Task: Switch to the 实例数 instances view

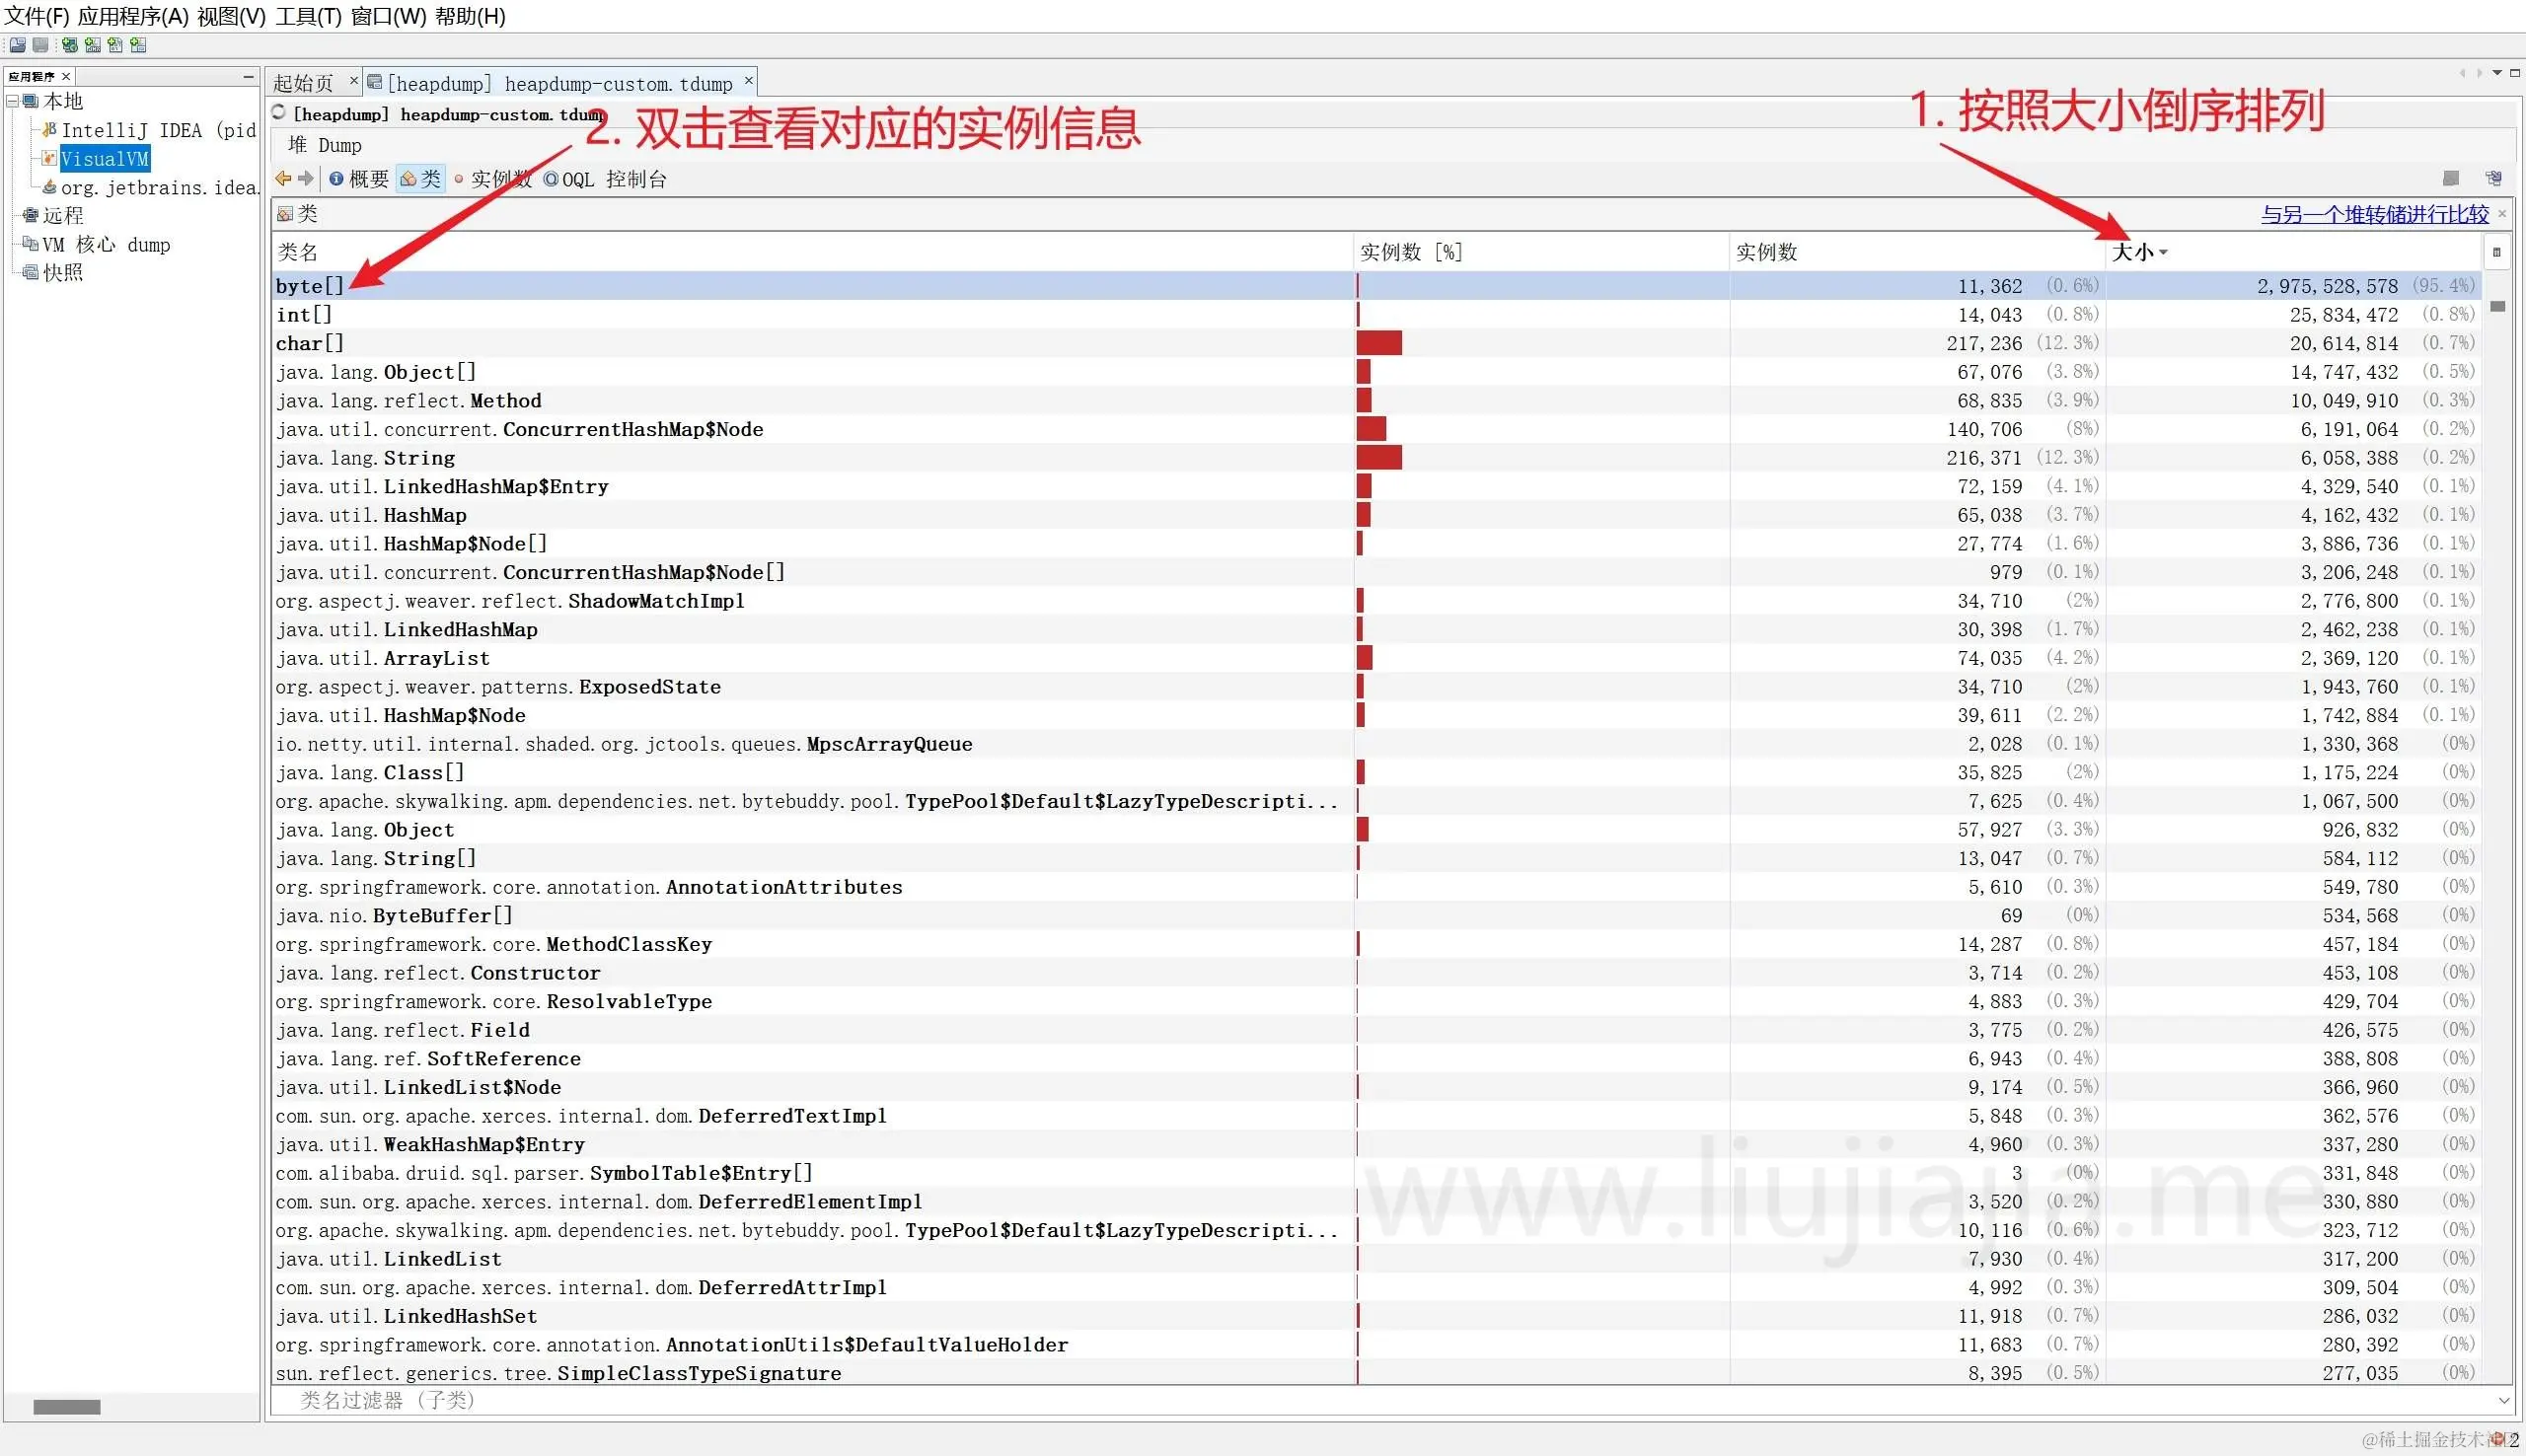Action: tap(493, 179)
